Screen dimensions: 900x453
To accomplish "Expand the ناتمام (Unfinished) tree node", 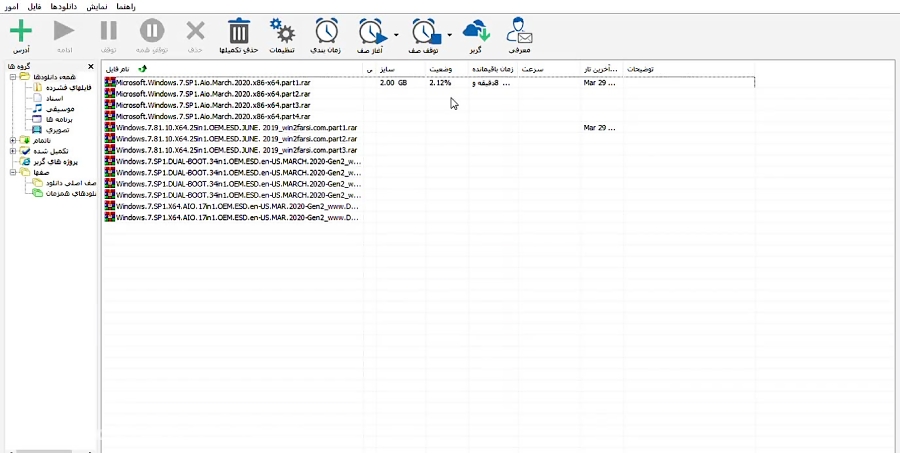I will [13, 141].
